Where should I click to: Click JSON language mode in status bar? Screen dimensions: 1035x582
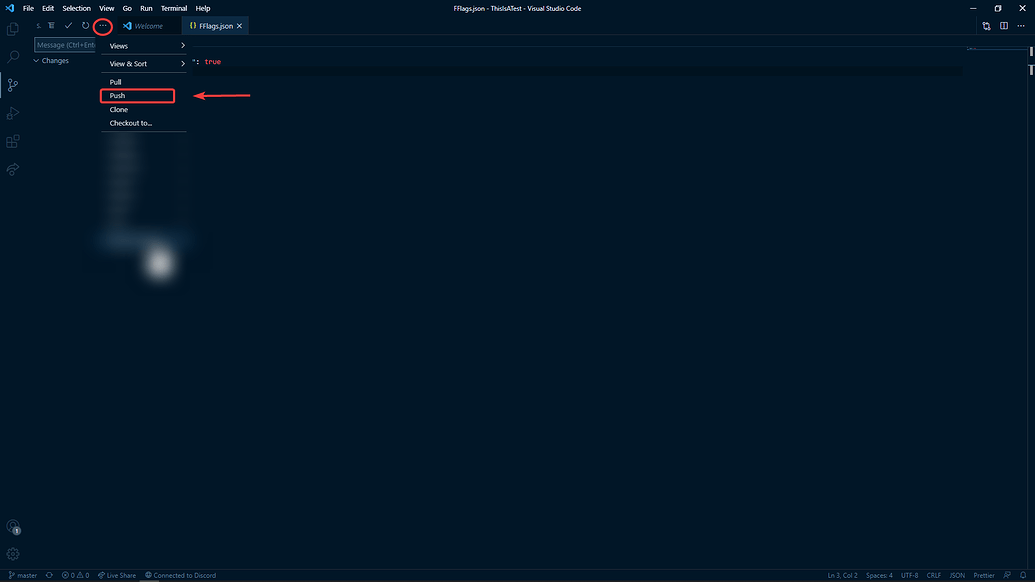pos(957,575)
